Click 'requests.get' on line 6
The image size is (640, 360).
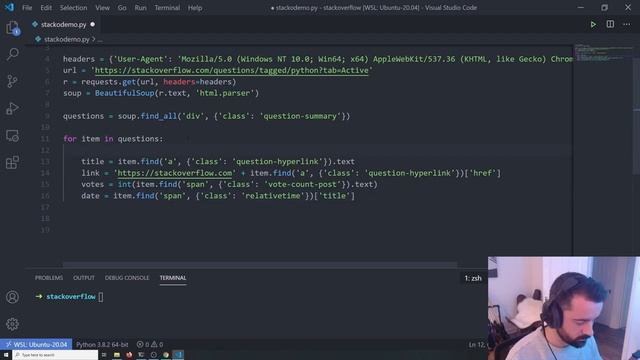coord(108,82)
